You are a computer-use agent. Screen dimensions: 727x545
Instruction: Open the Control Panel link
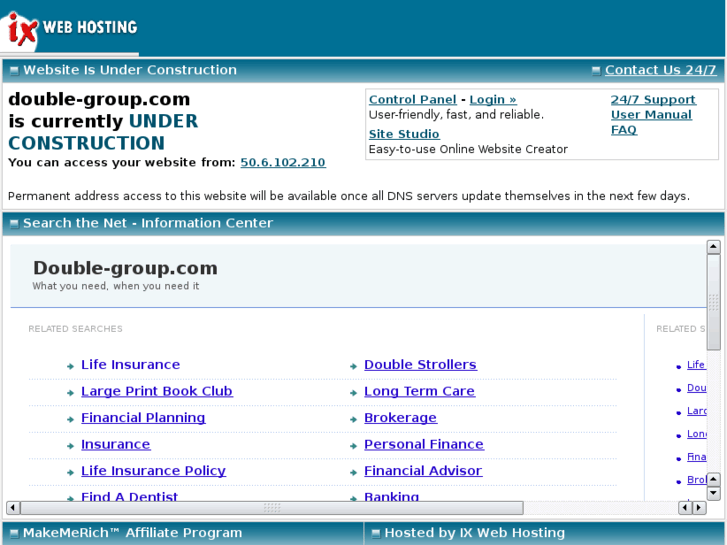pyautogui.click(x=413, y=99)
